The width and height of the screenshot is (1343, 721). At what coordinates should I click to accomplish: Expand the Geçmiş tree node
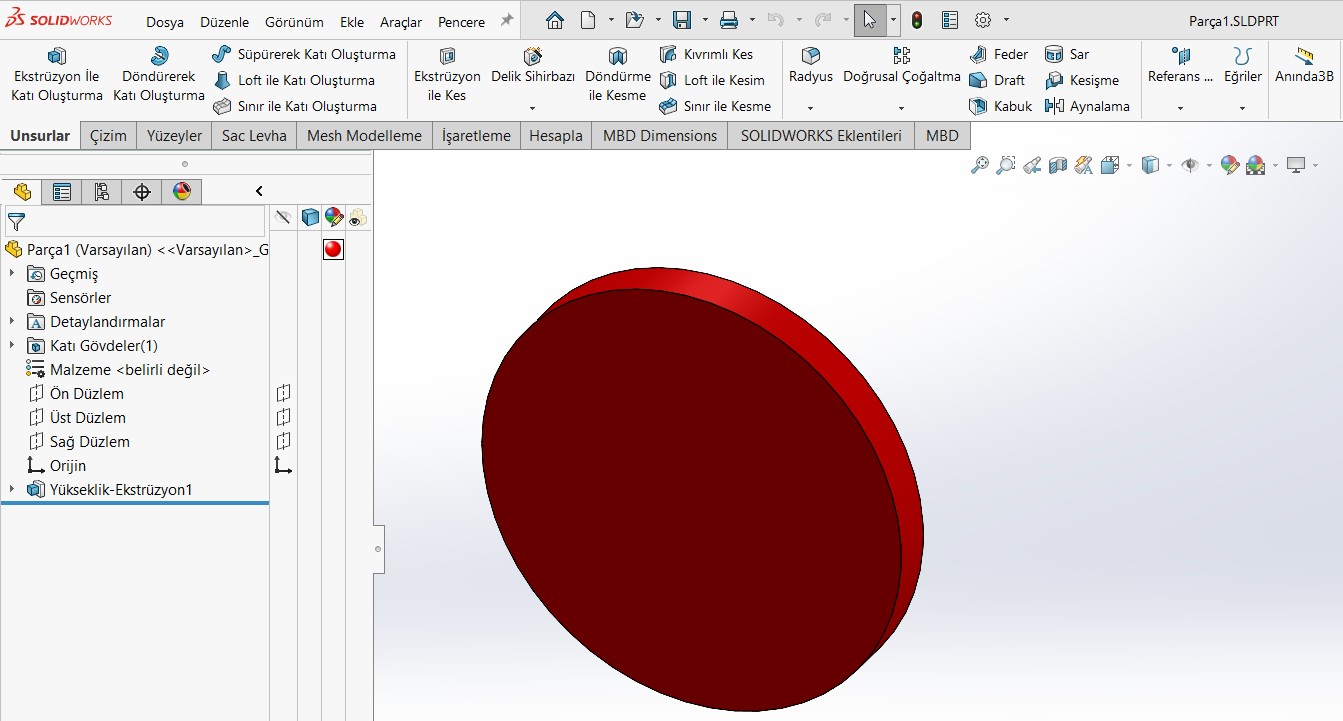click(x=12, y=273)
